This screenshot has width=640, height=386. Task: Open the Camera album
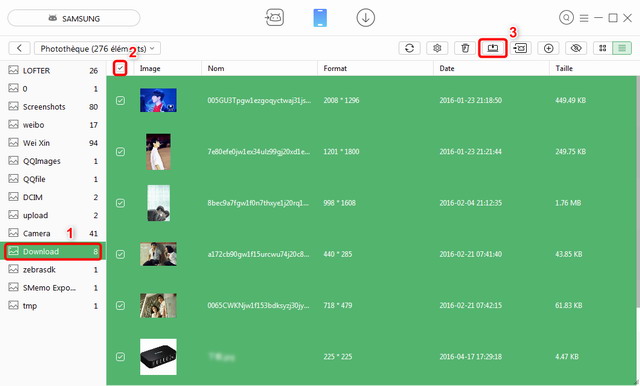tap(53, 233)
